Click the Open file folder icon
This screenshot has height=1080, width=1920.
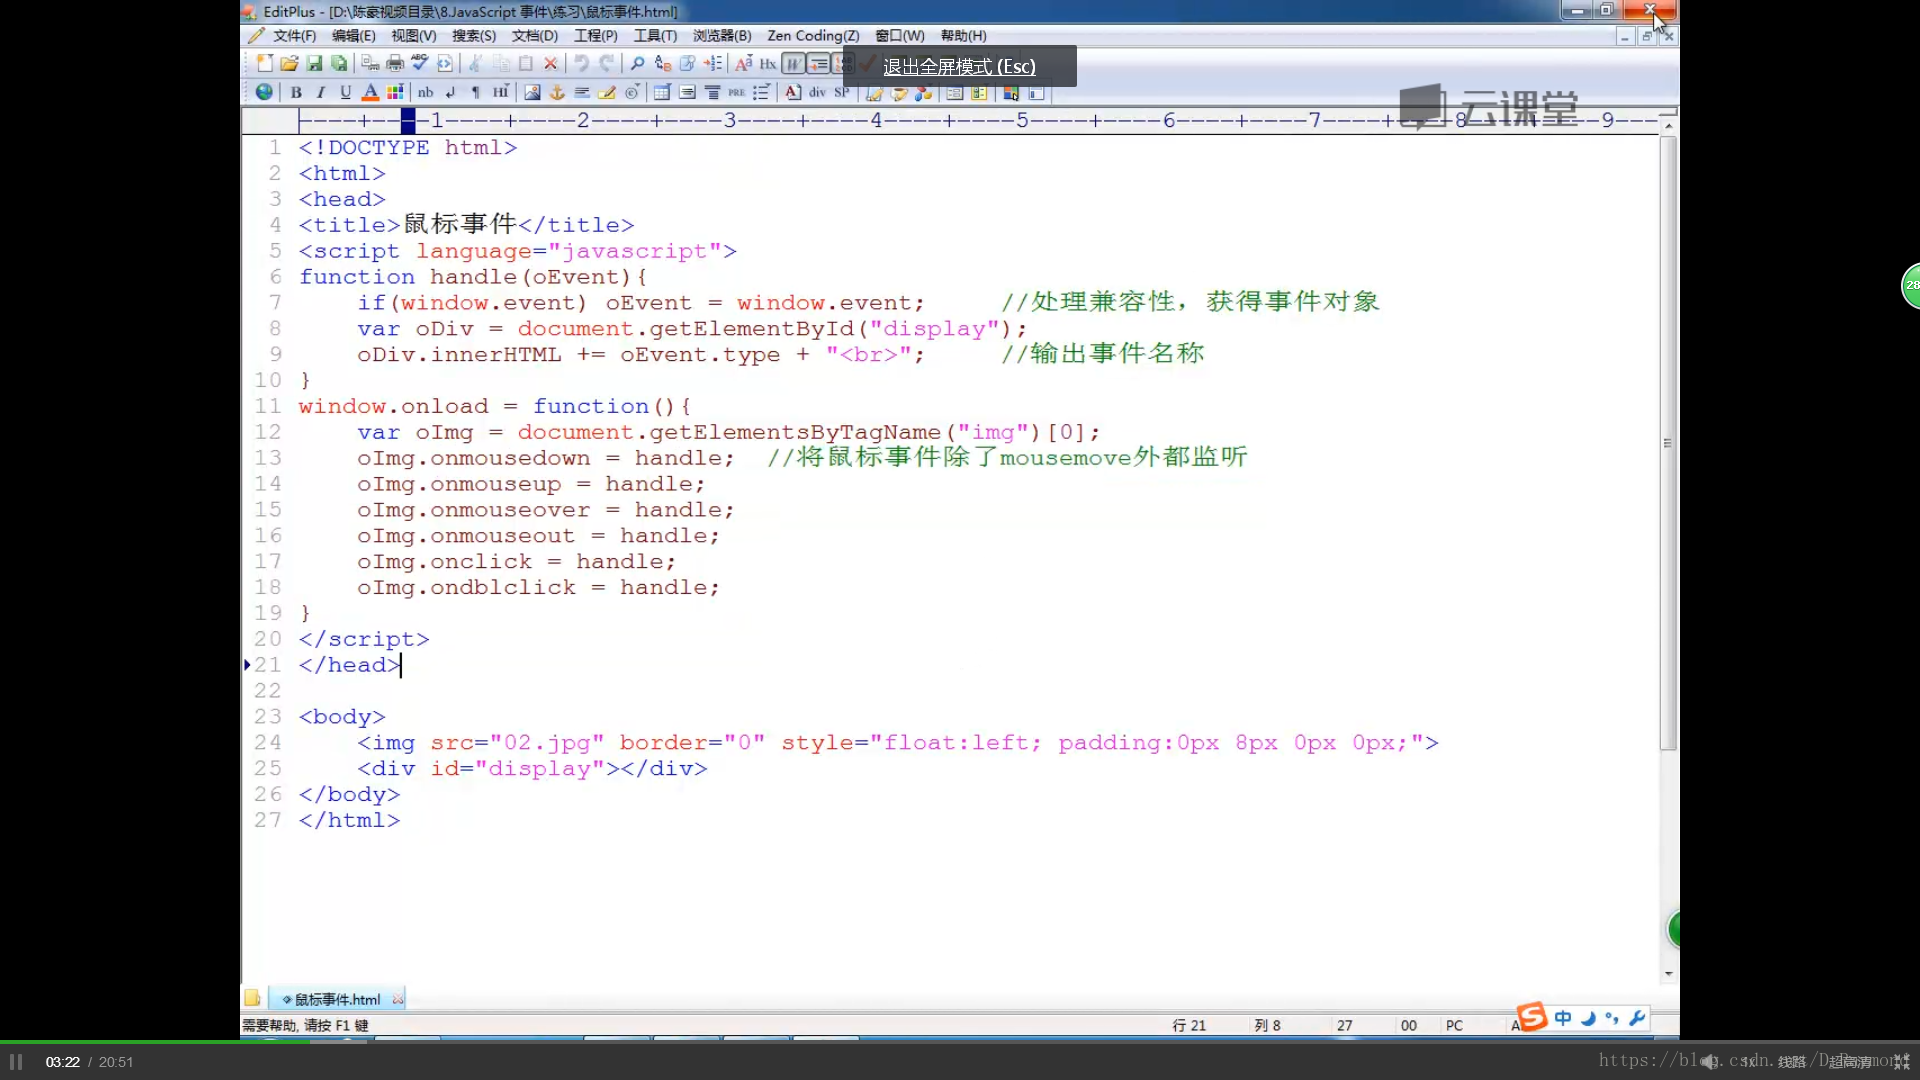click(x=289, y=64)
